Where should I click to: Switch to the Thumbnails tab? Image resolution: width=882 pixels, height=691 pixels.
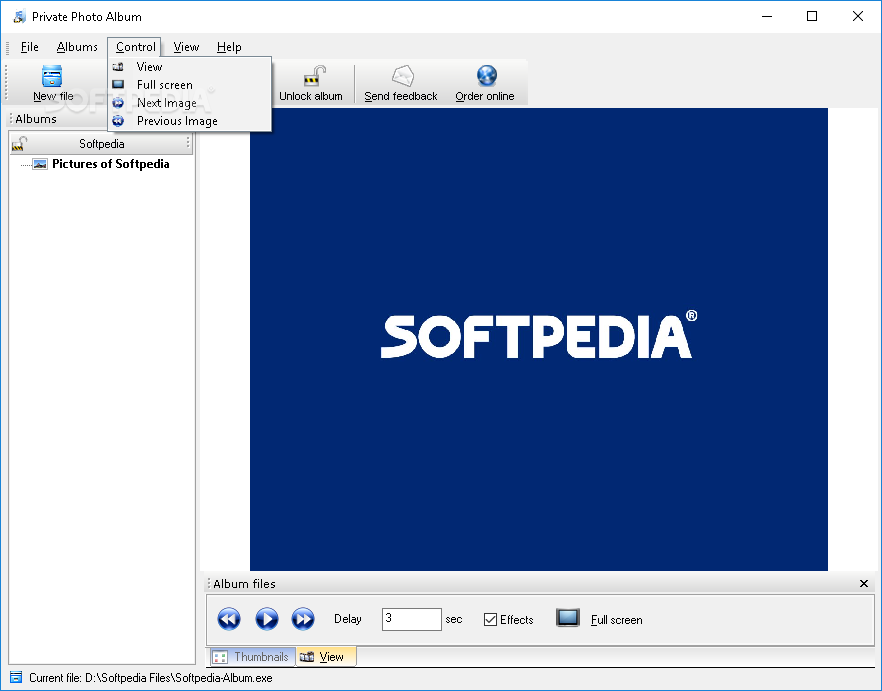[x=253, y=657]
